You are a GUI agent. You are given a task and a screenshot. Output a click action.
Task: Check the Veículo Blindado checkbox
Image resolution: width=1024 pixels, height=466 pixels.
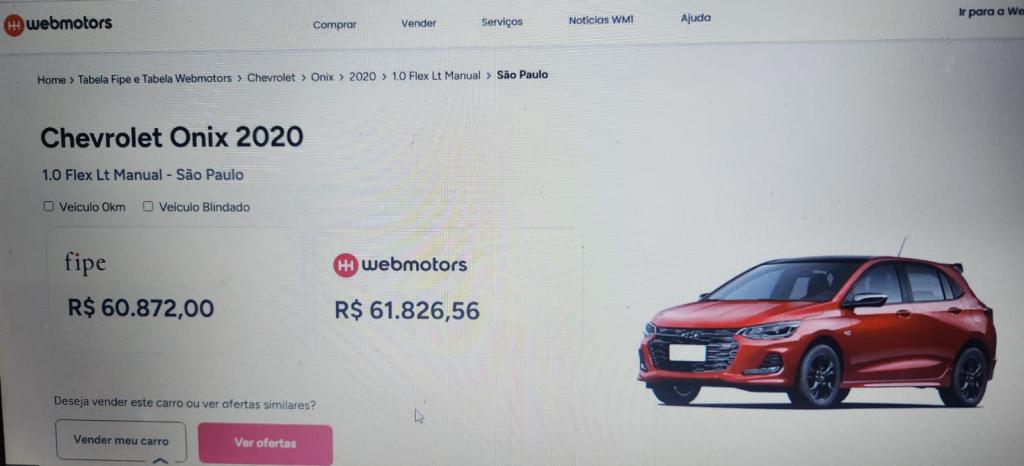tap(148, 206)
